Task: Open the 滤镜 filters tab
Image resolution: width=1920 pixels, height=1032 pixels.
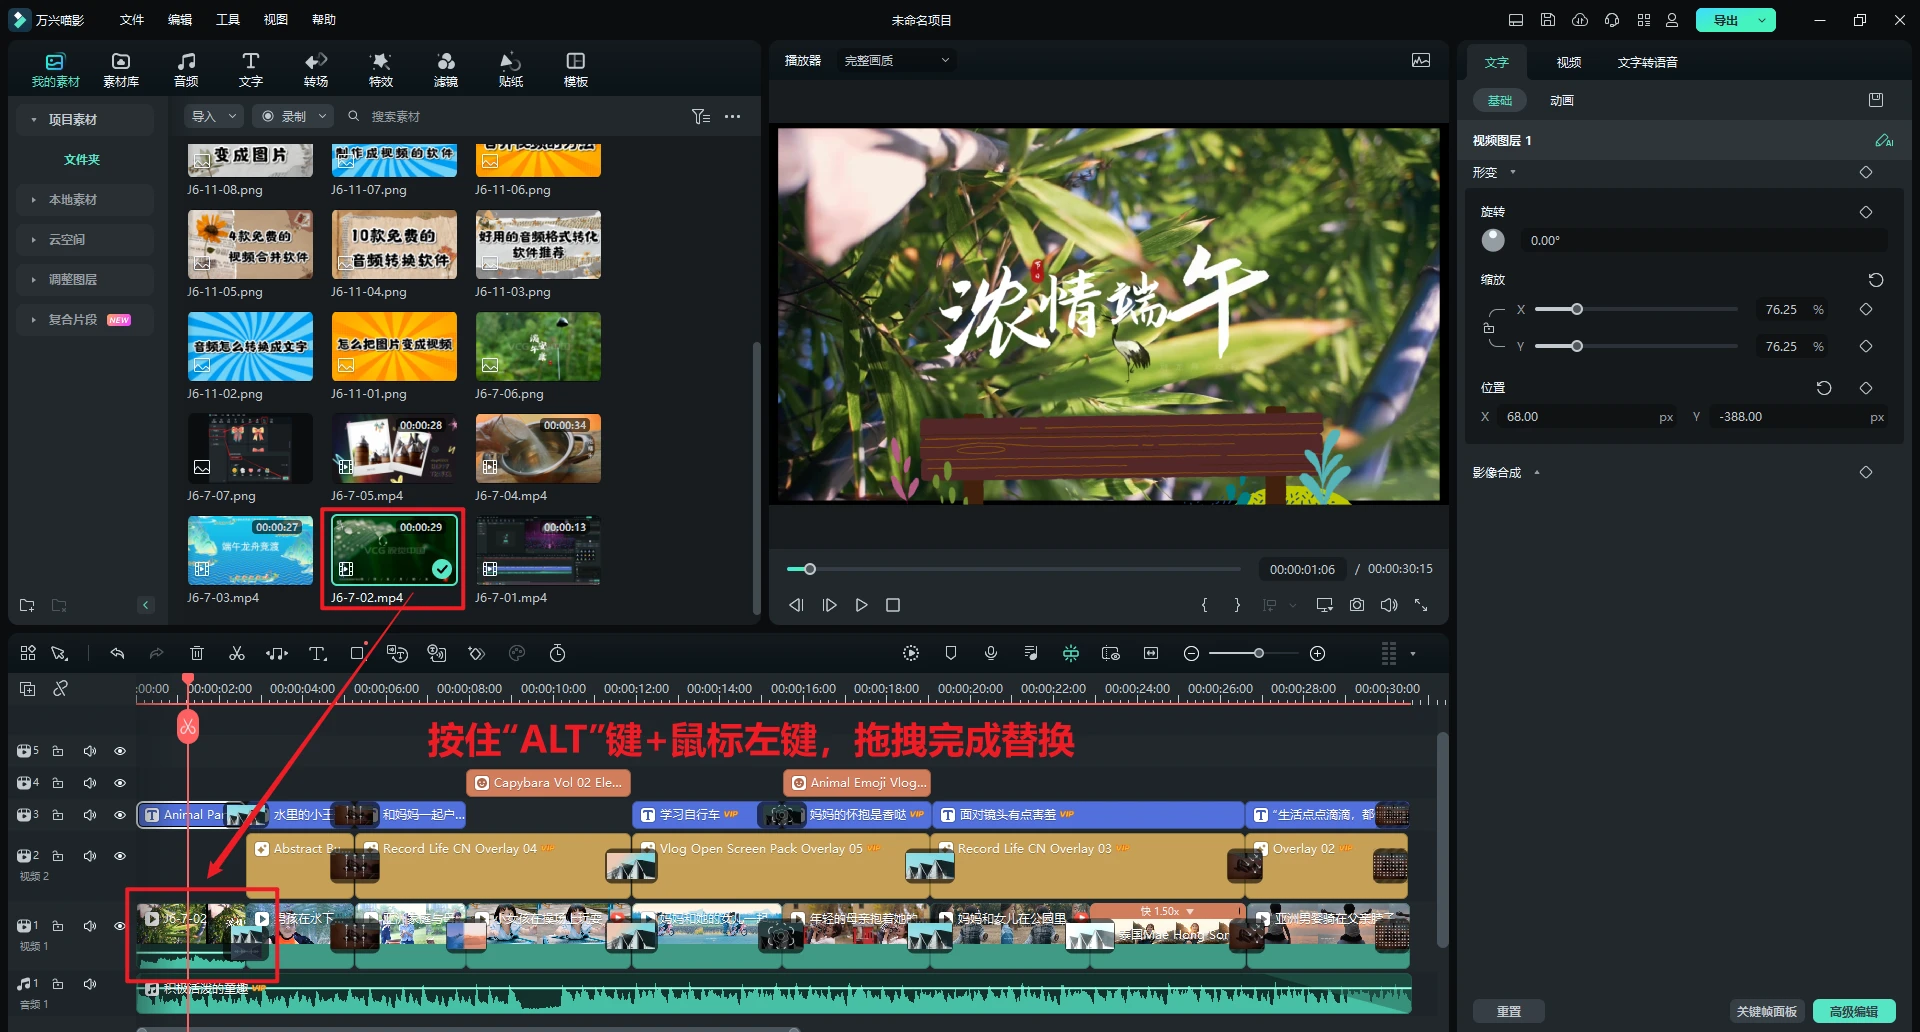Action: tap(446, 69)
